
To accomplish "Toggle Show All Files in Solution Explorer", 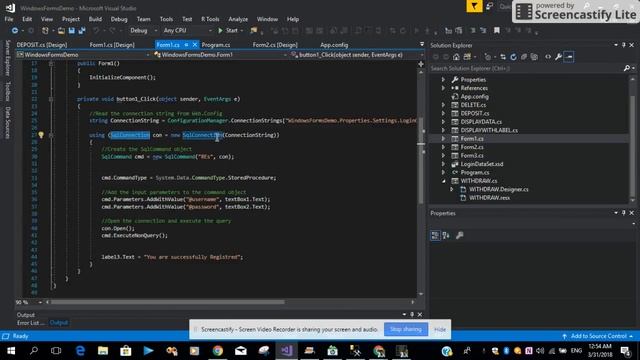I will pos(534,57).
